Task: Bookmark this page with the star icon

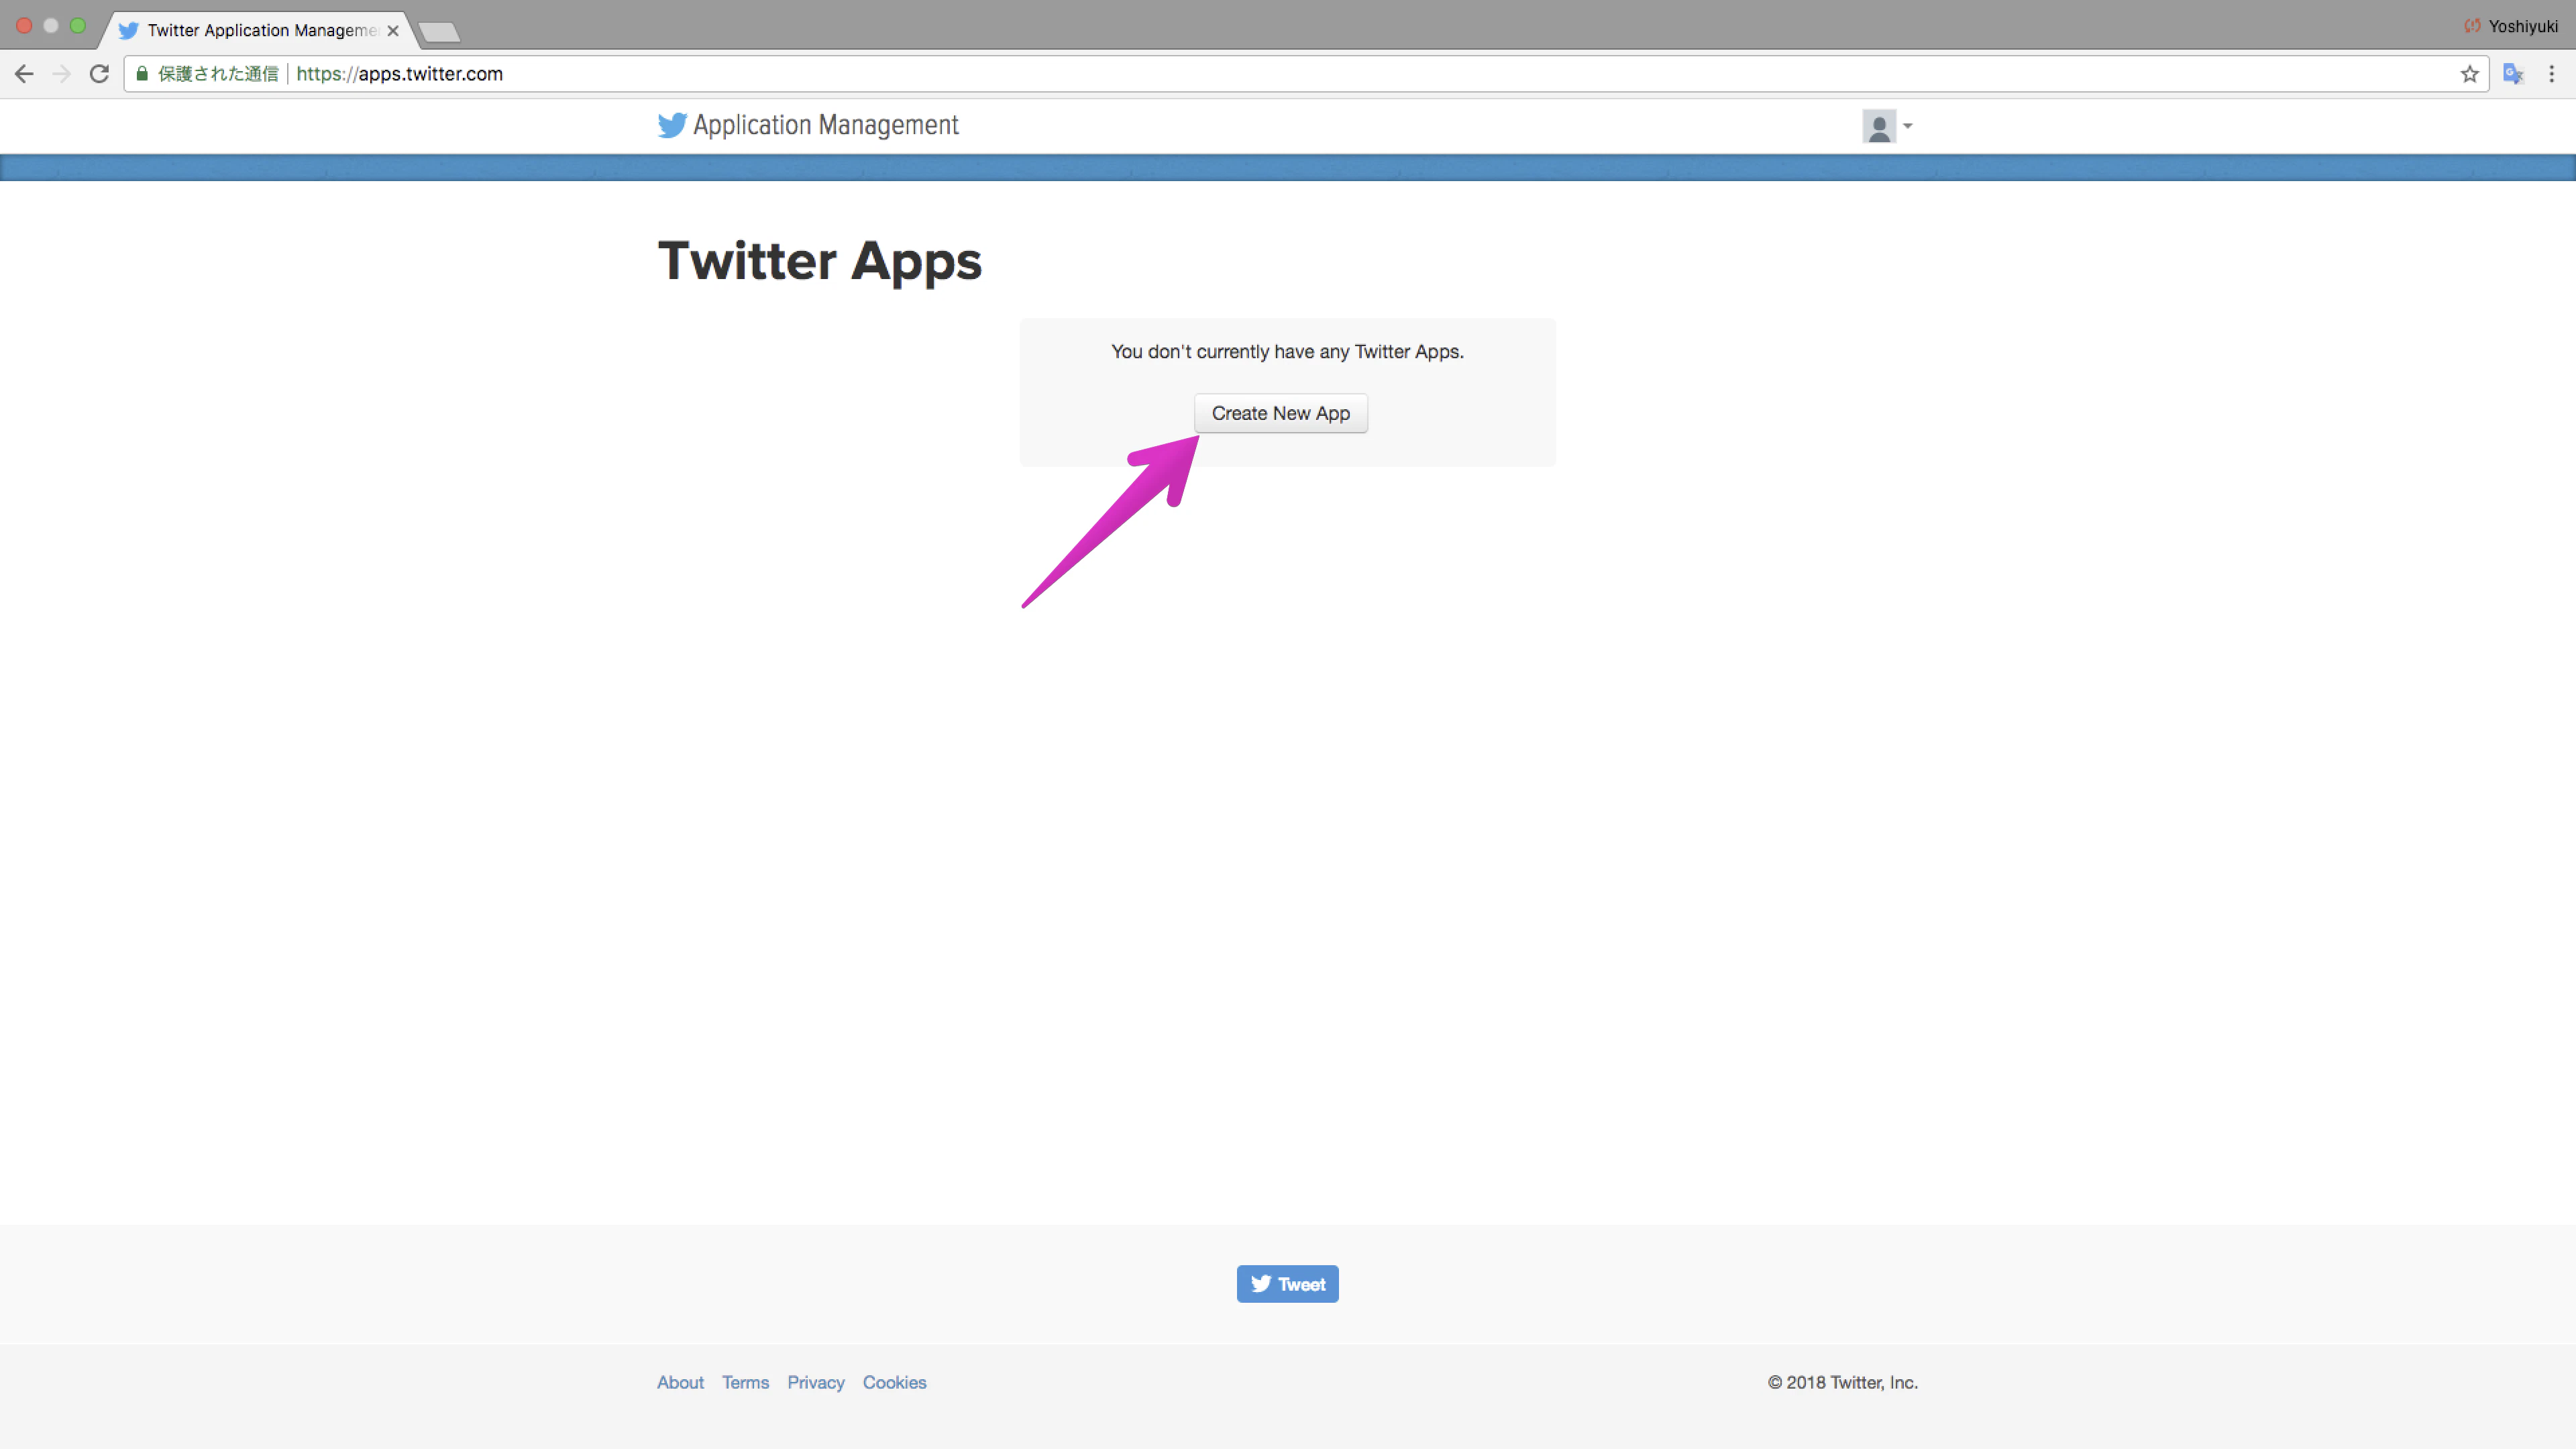Action: coord(2469,74)
